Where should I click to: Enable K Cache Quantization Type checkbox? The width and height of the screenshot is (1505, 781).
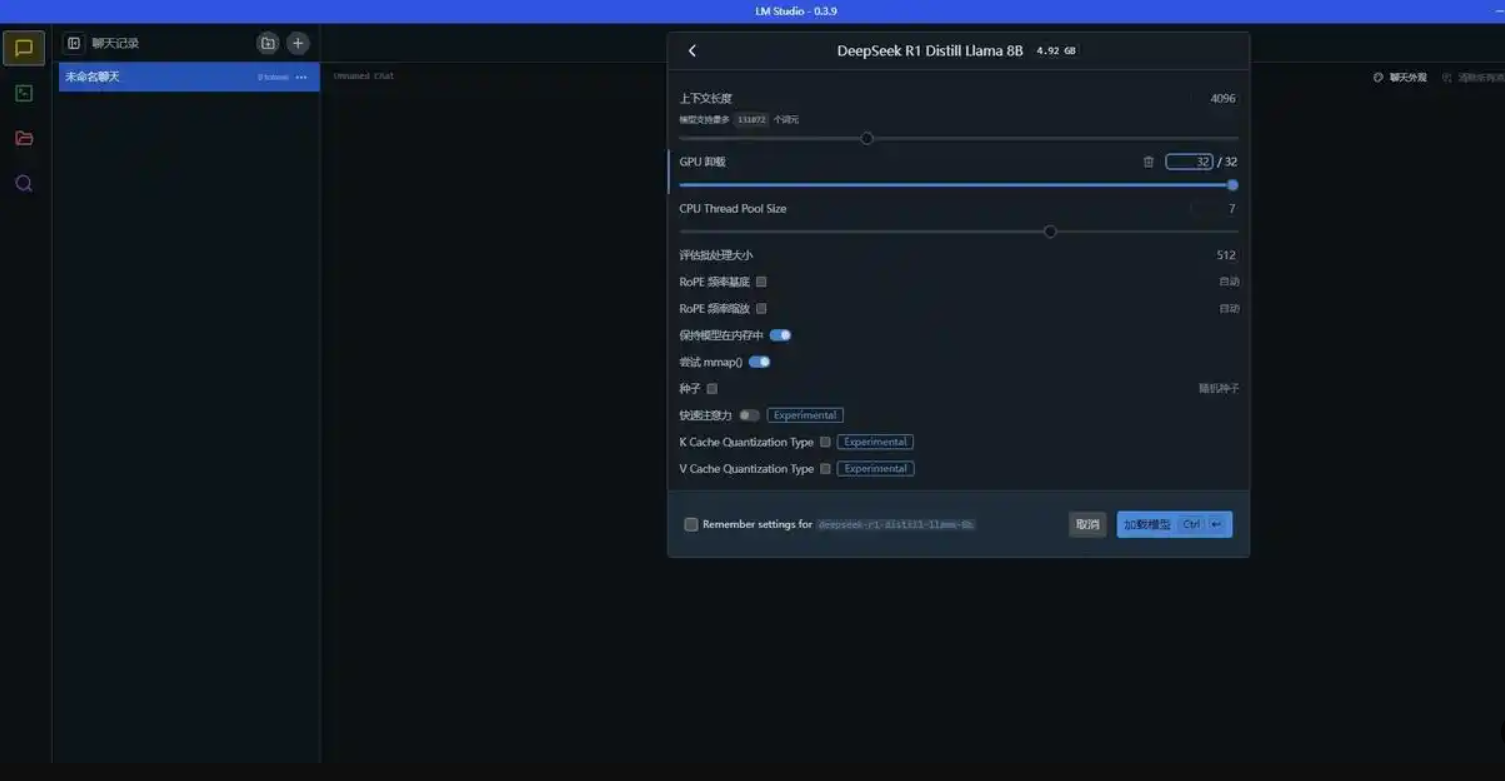pos(825,442)
